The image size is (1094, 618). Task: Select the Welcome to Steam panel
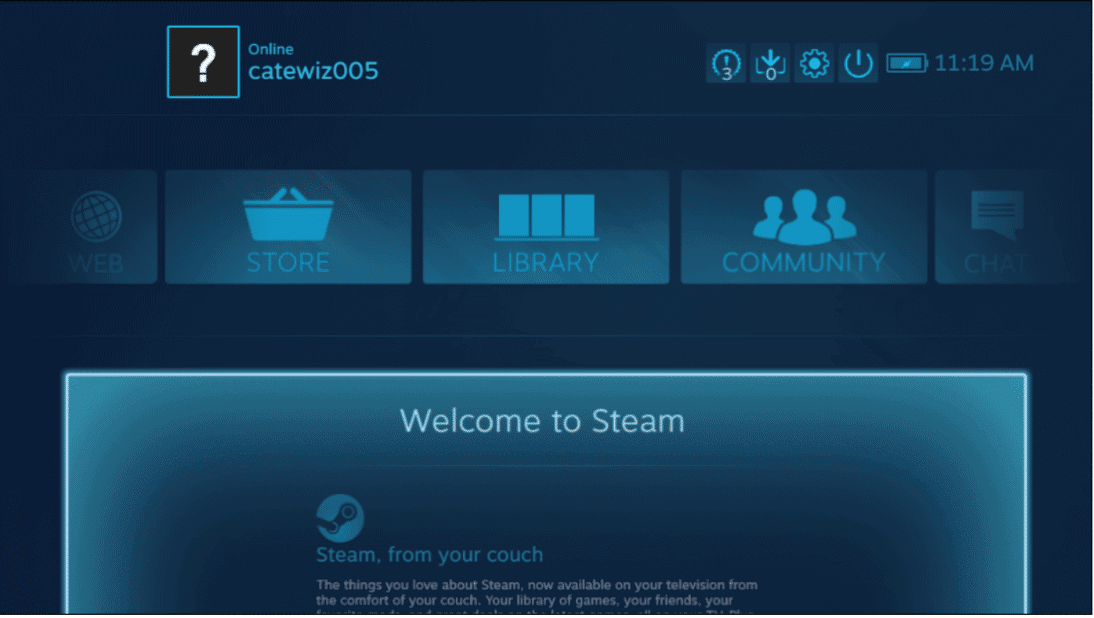(546, 421)
